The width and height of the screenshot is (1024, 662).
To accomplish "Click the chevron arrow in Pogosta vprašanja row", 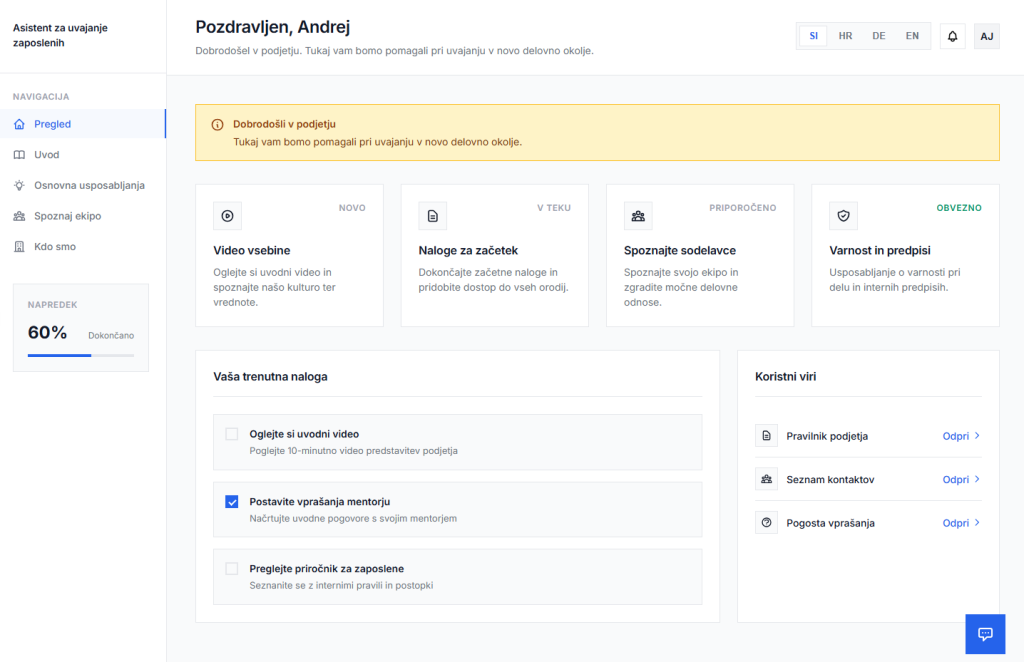I will 977,523.
